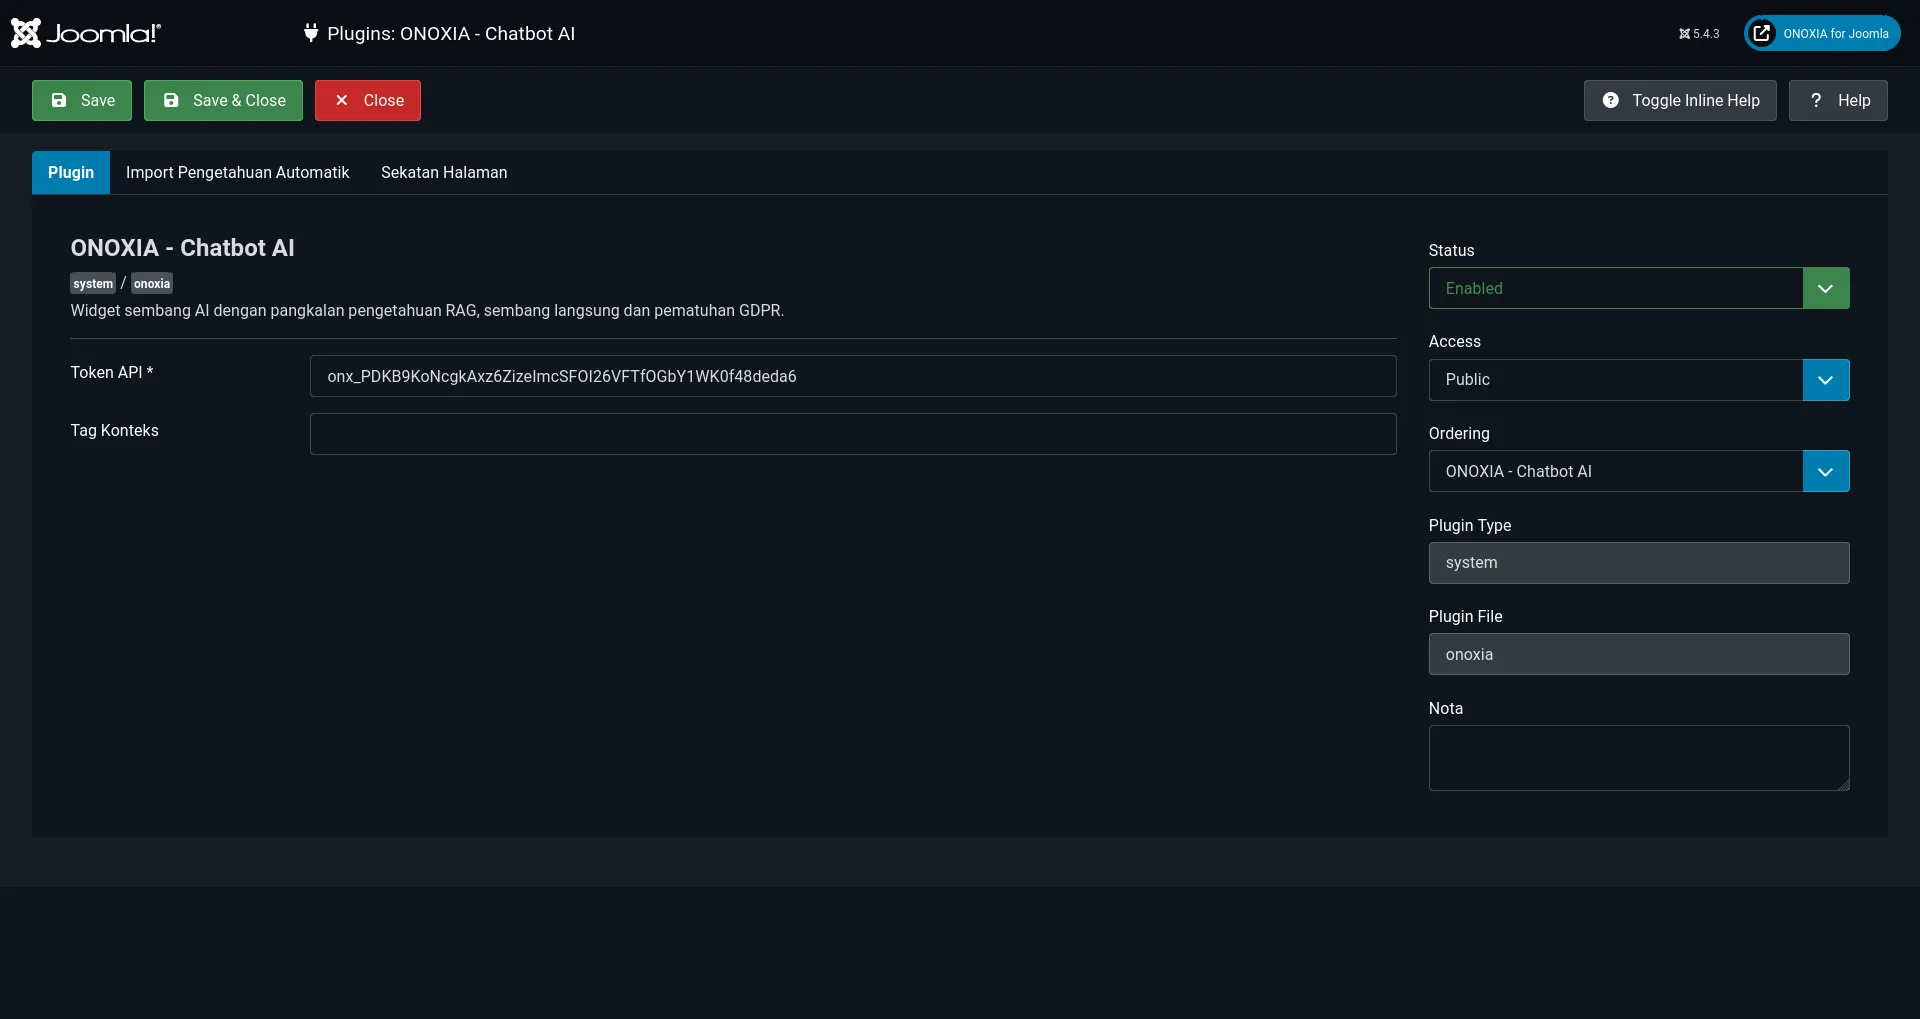
Task: Click the 'Token API *' label
Action: 112,372
